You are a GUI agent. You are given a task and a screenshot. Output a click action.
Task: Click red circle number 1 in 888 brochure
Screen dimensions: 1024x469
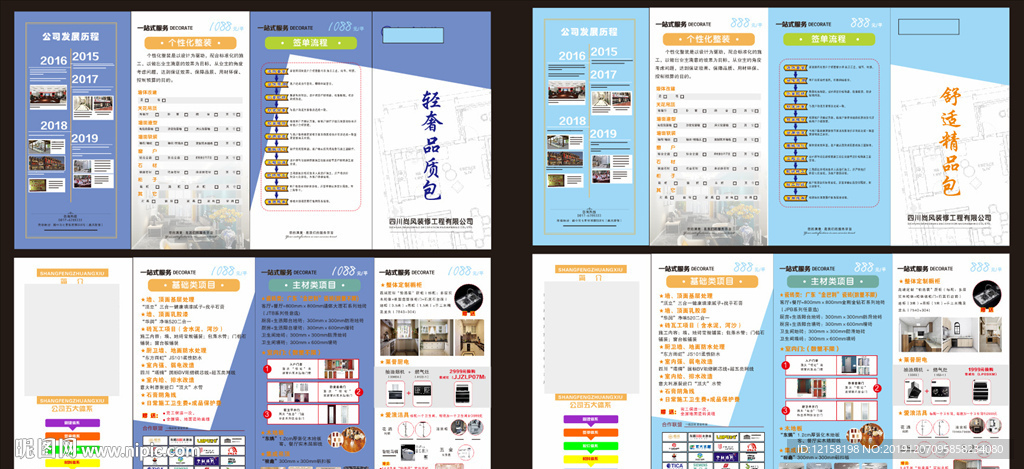tap(786, 366)
